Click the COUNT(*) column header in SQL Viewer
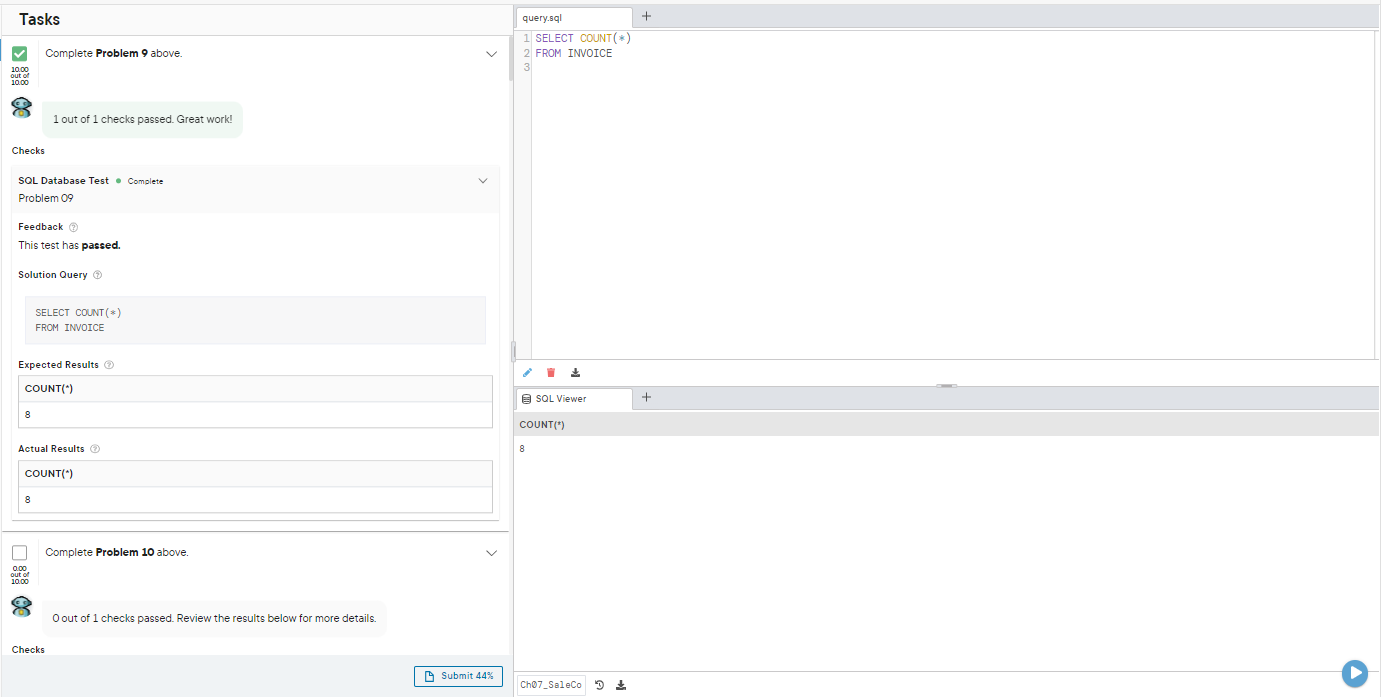The height and width of the screenshot is (697, 1381). (x=542, y=425)
